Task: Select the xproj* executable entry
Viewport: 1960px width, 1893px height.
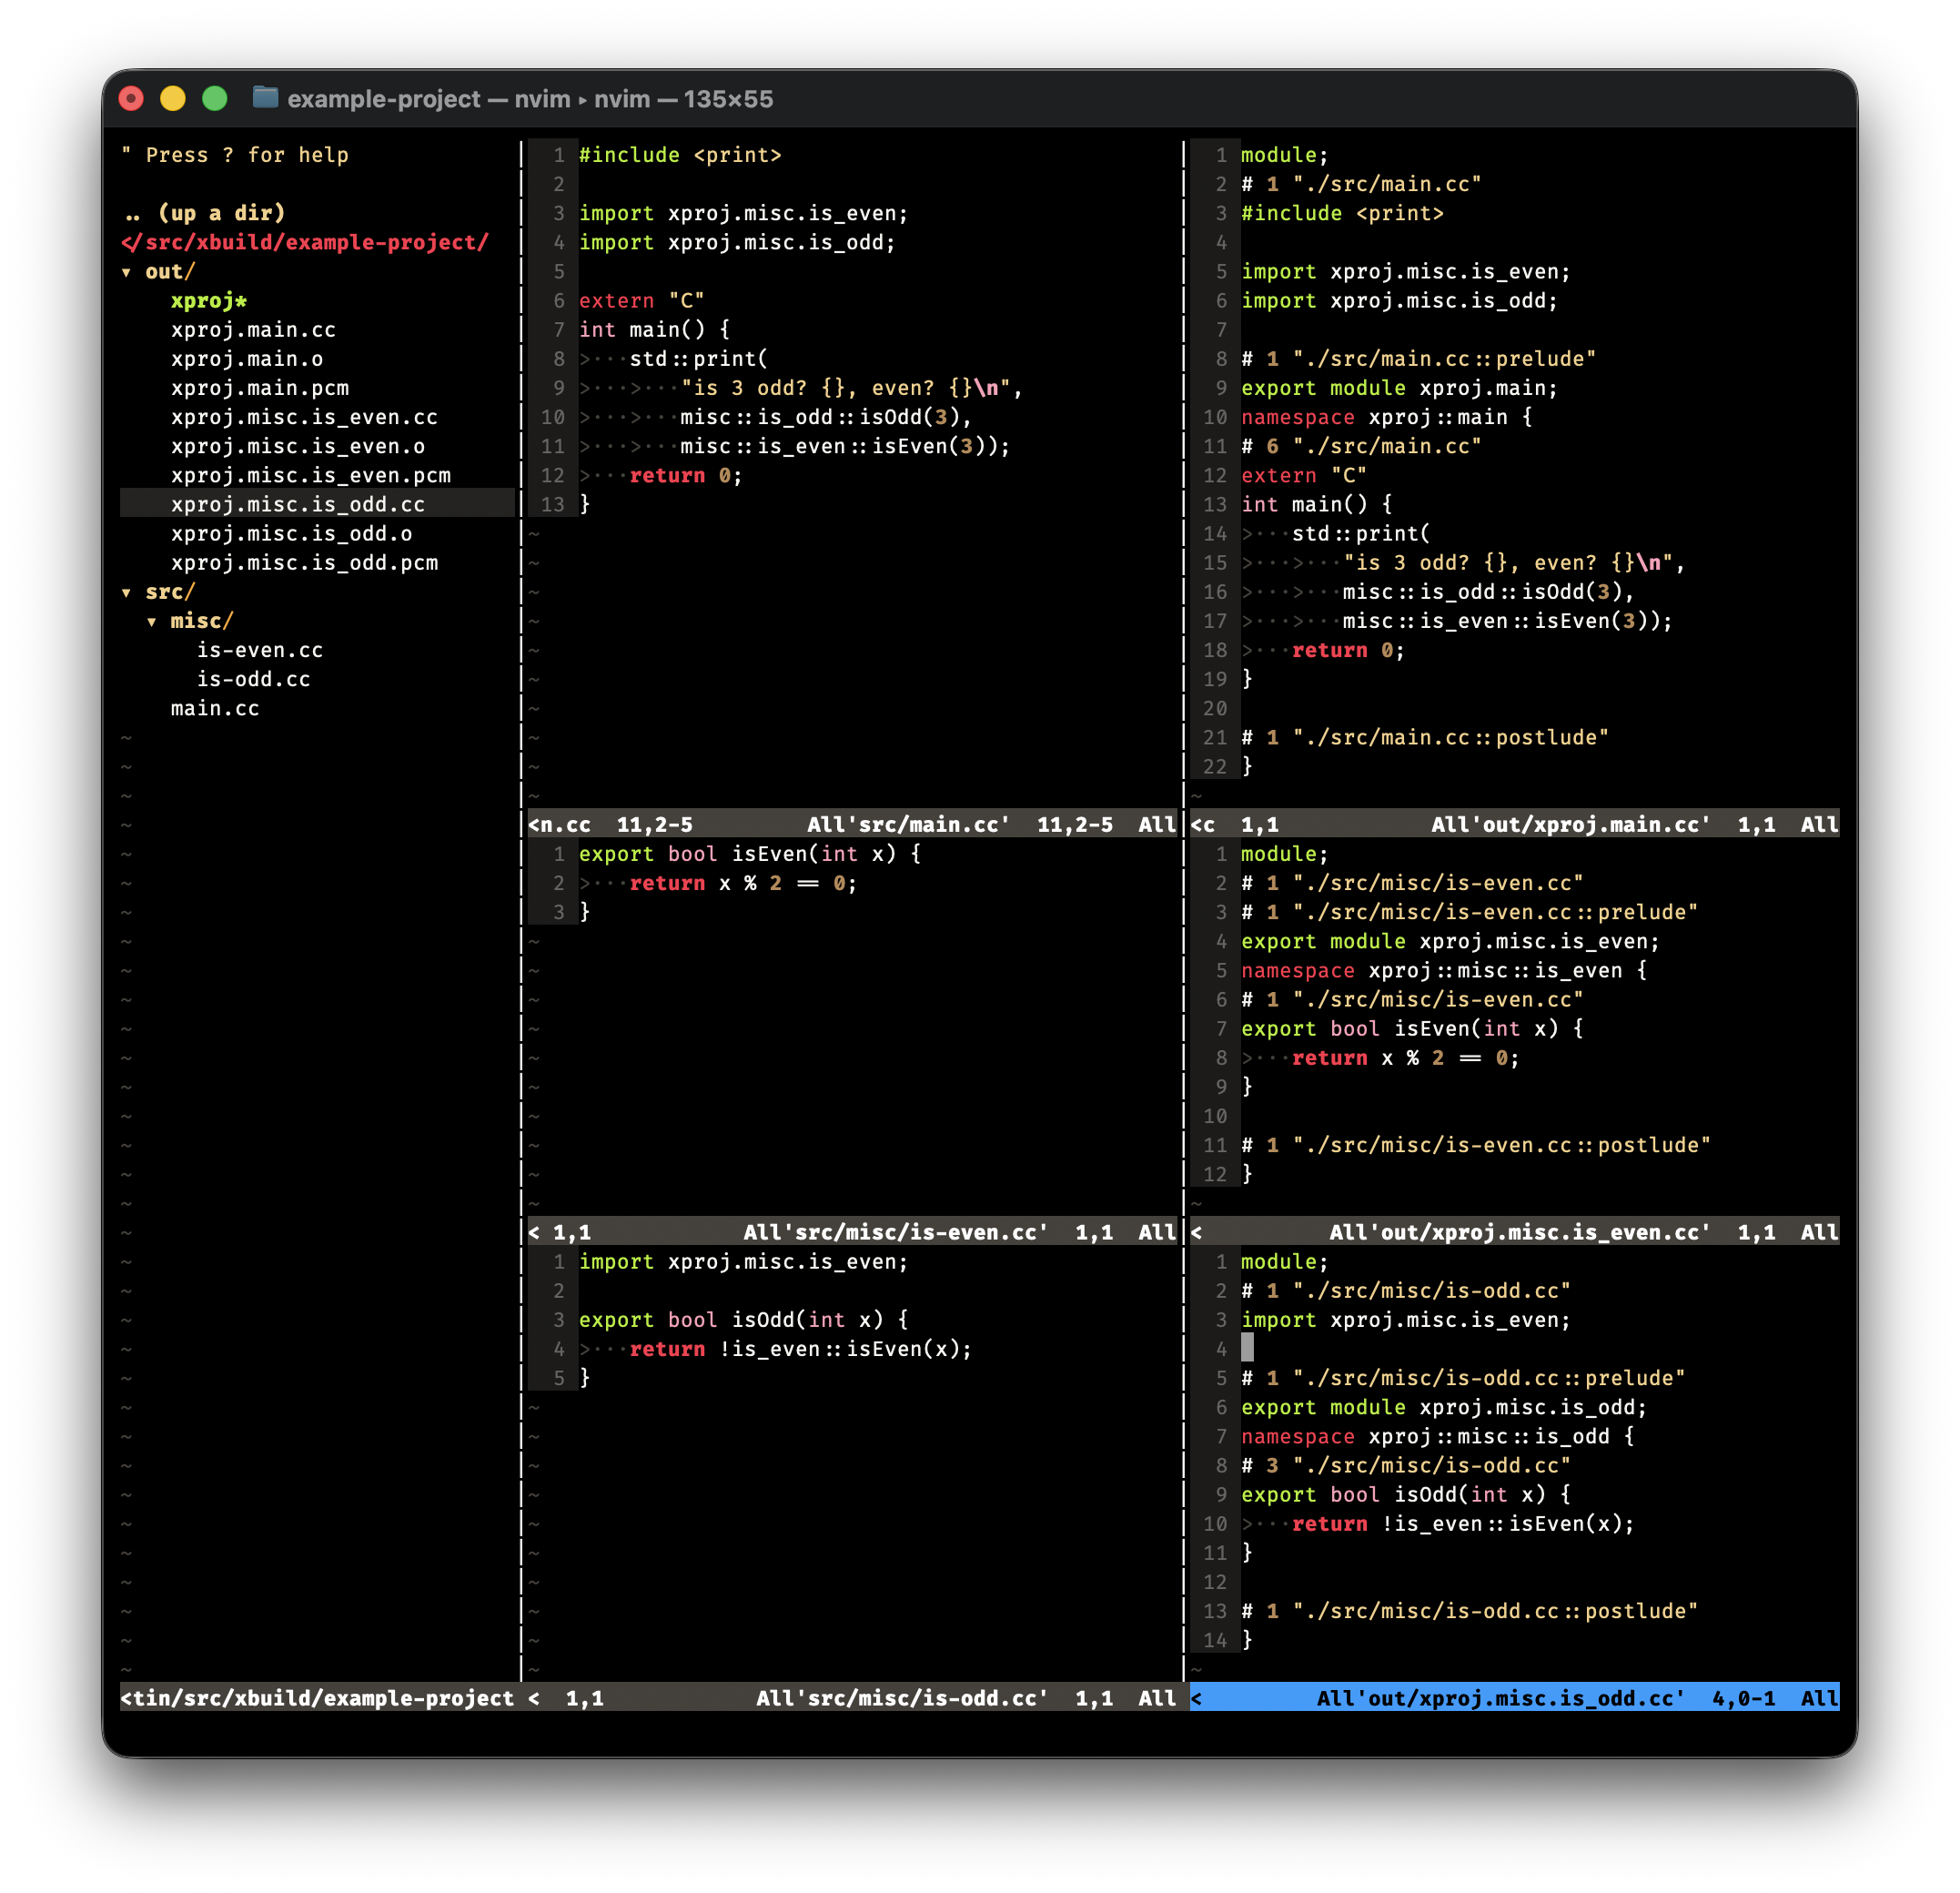Action: (208, 301)
